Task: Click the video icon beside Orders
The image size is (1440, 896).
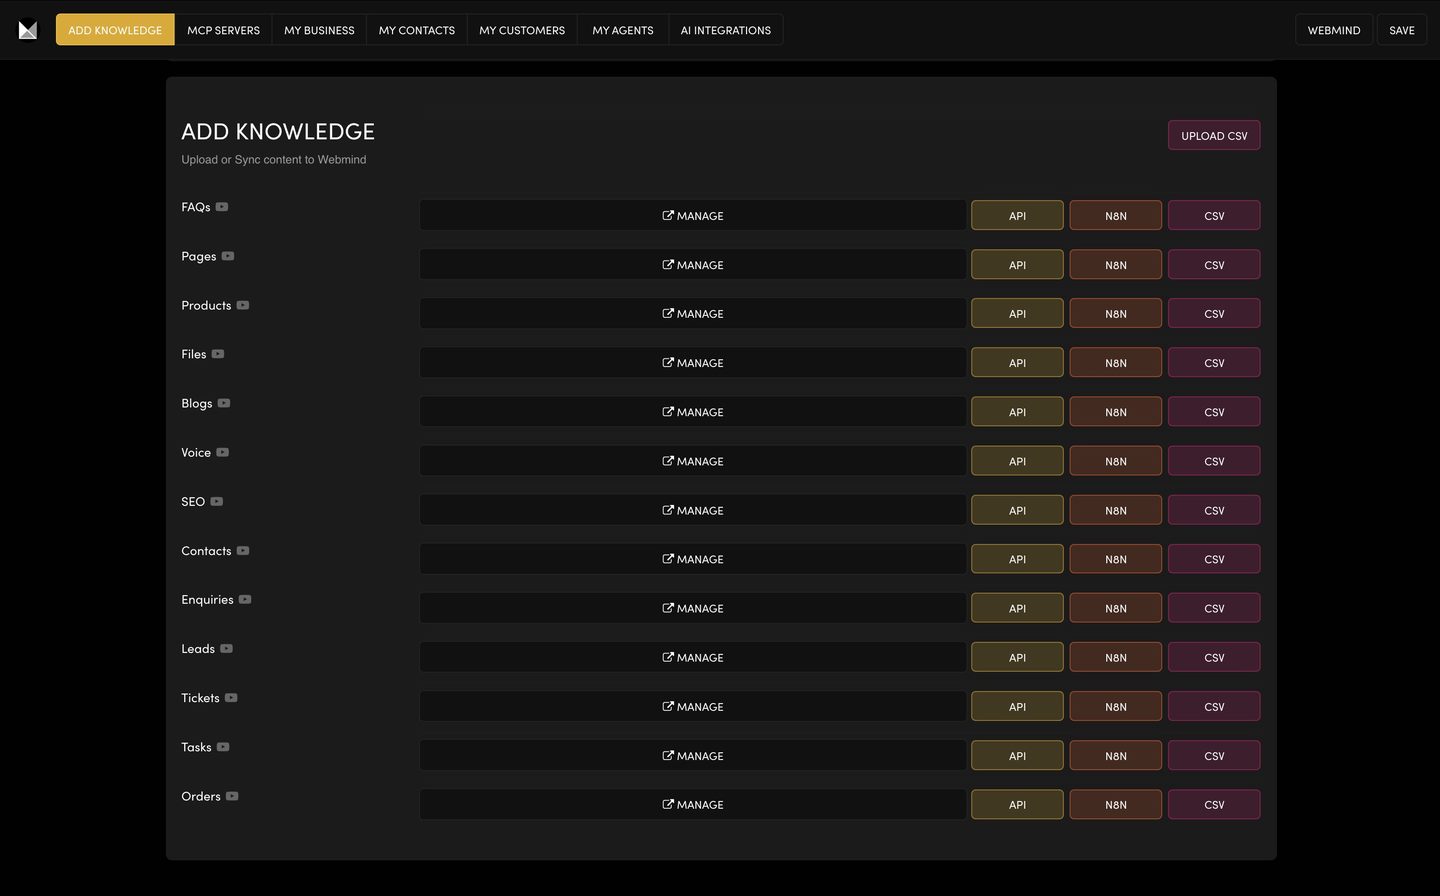Action: 232,796
